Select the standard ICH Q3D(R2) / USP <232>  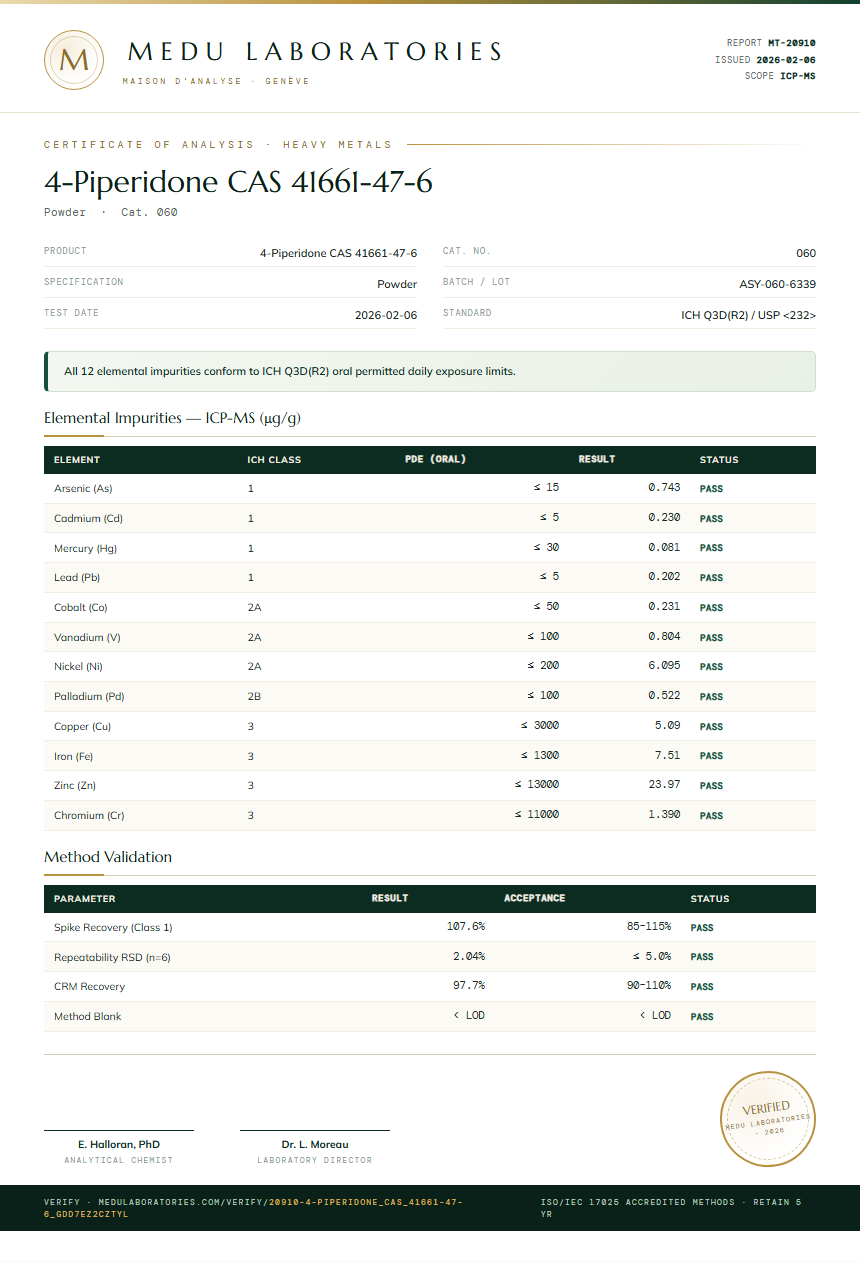coord(748,315)
